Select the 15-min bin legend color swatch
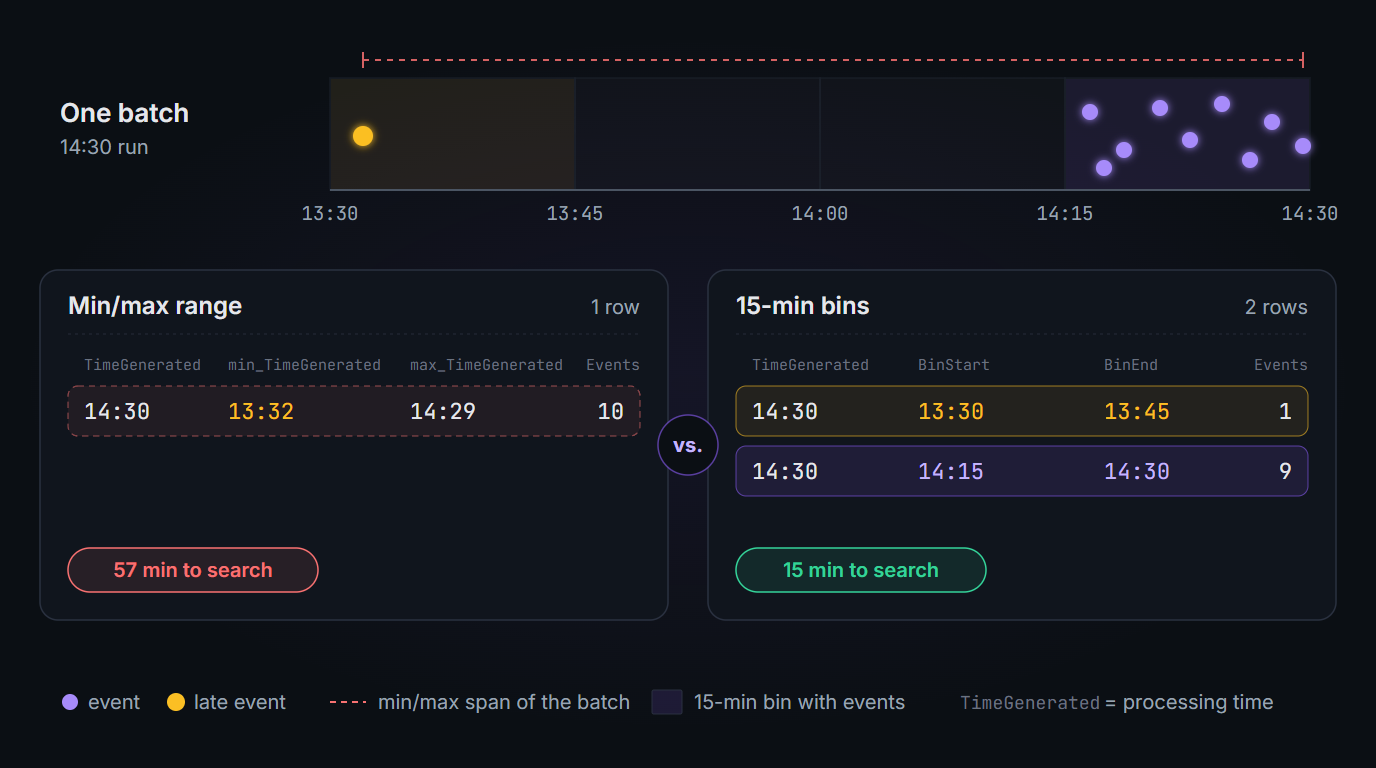The height and width of the screenshot is (768, 1376). pos(667,702)
